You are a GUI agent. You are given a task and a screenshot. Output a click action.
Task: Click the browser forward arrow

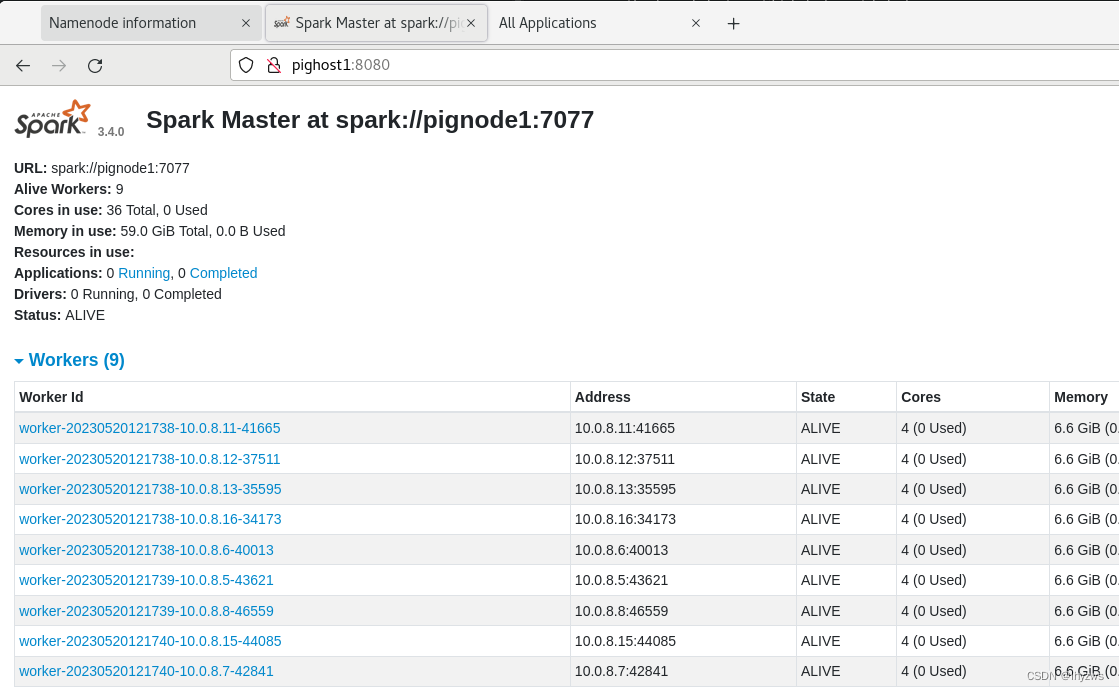(59, 66)
